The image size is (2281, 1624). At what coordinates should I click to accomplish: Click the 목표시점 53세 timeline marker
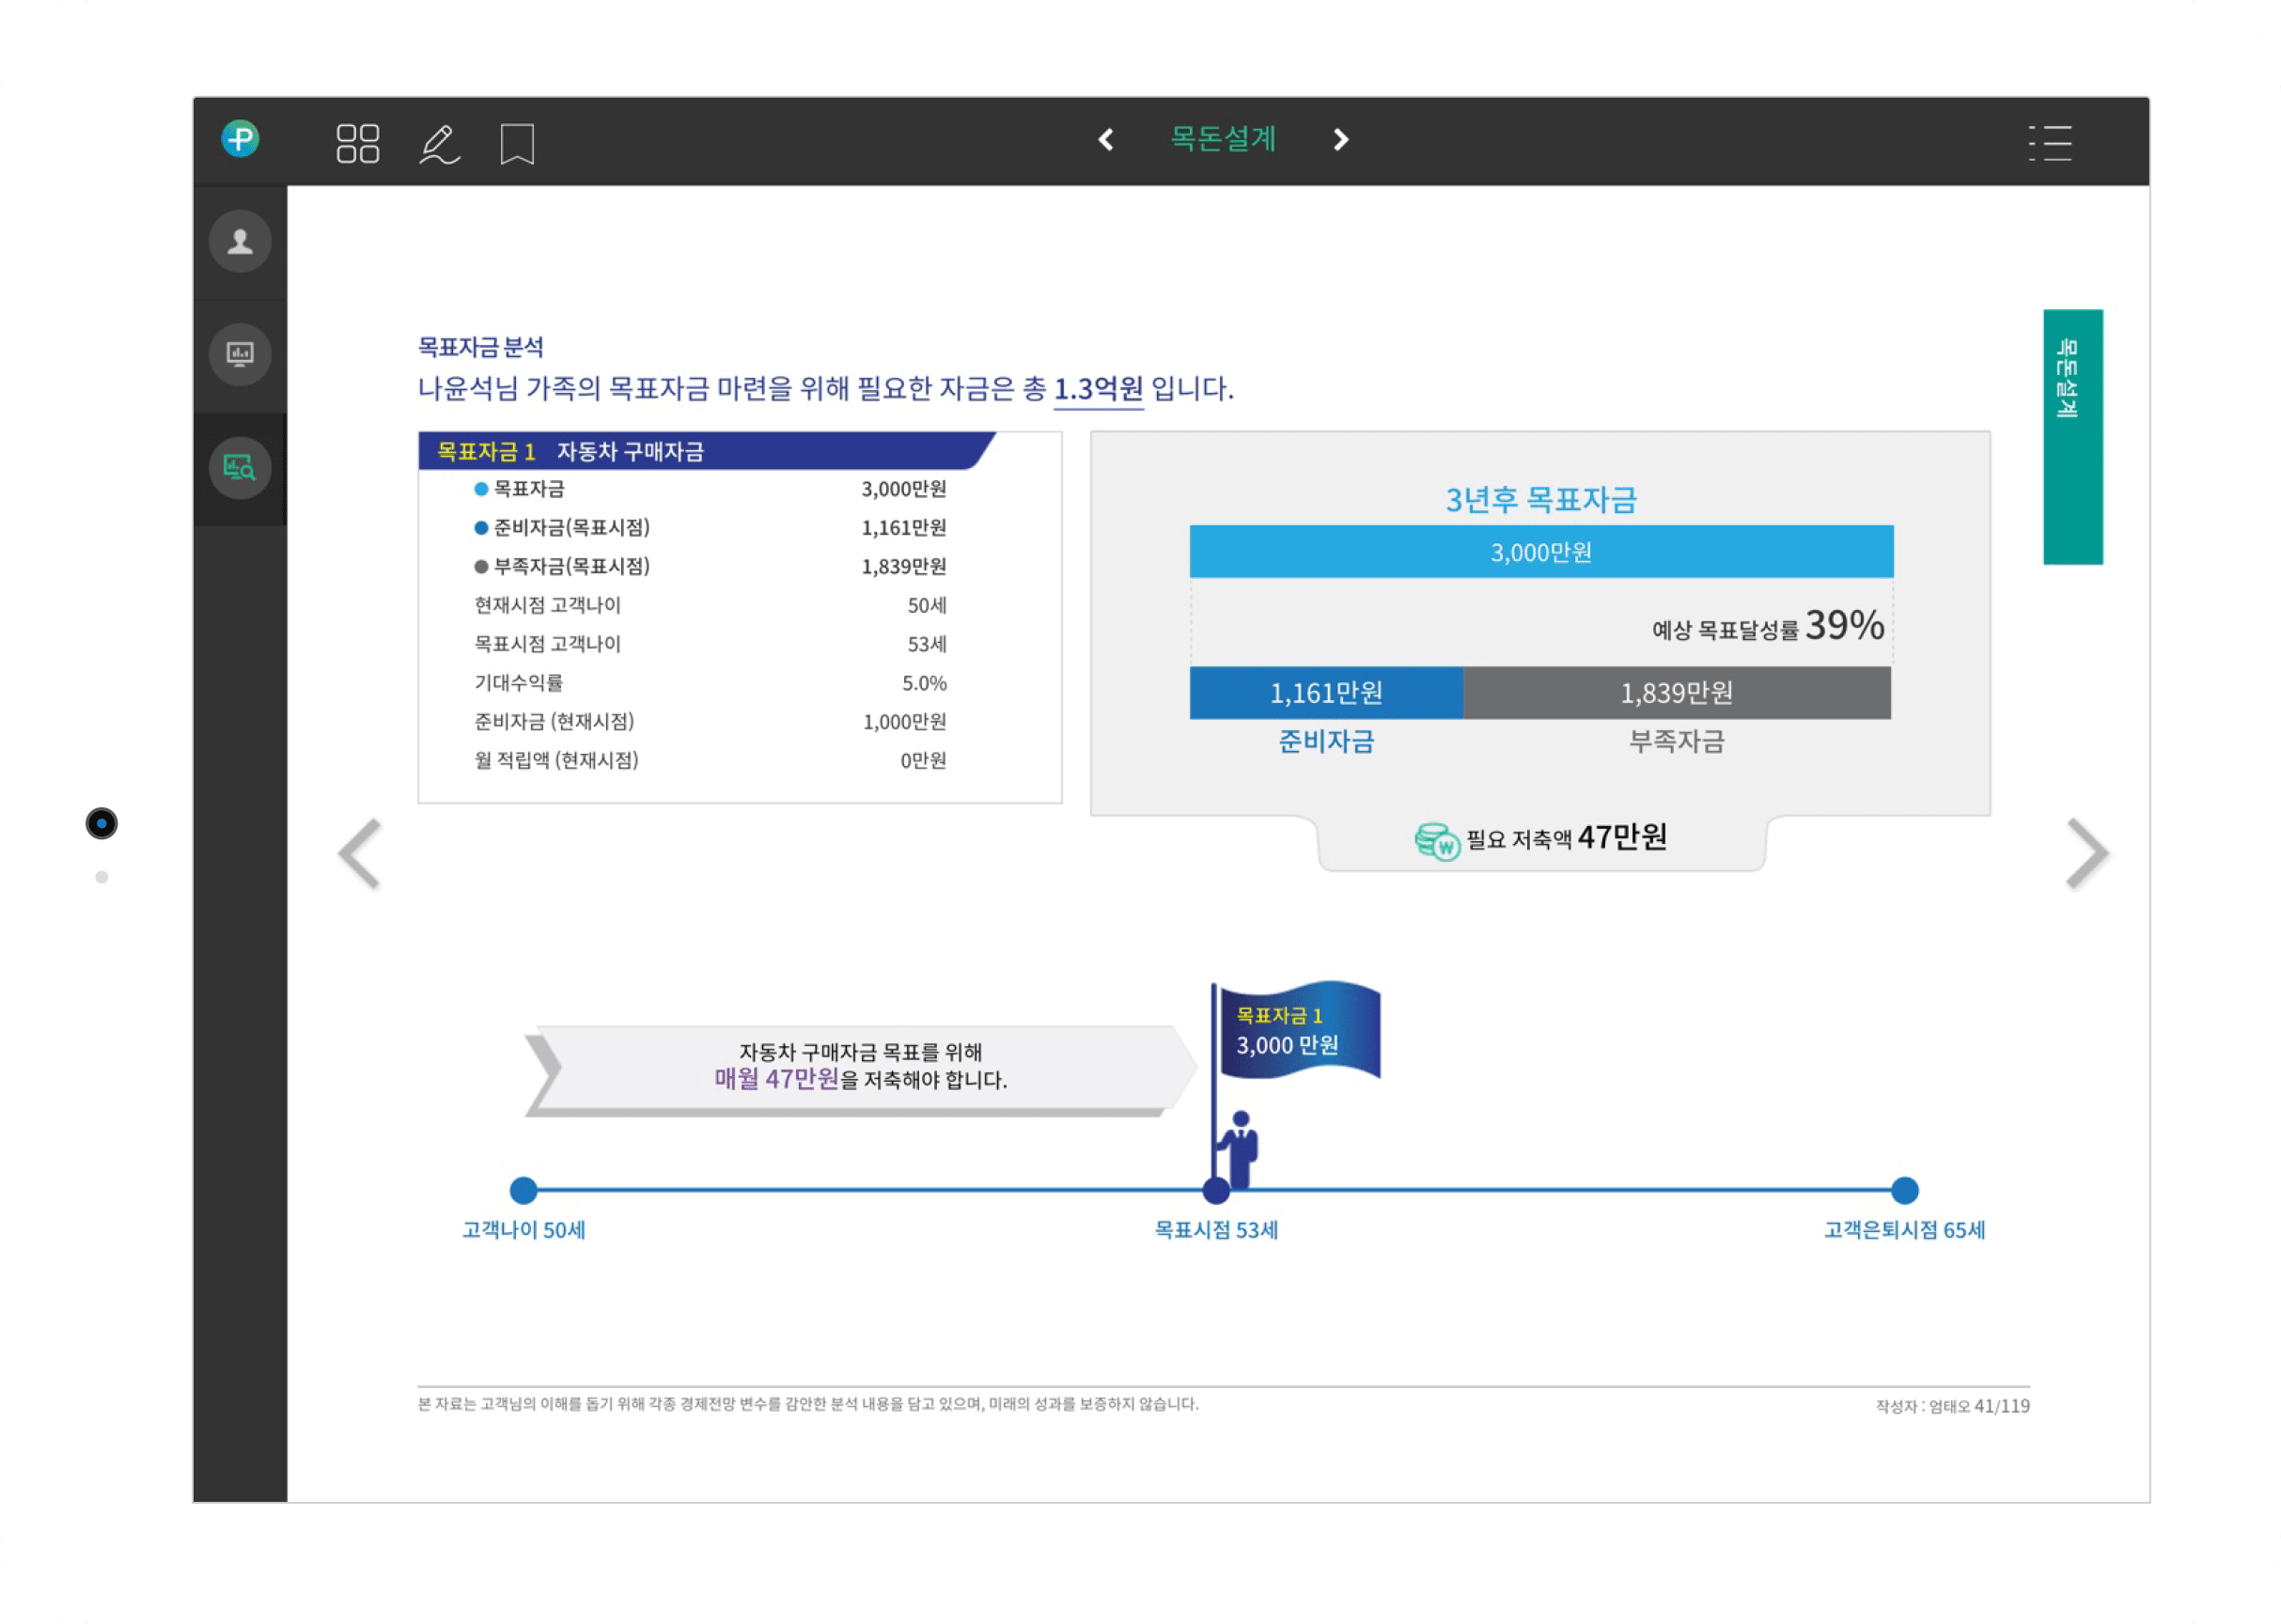coord(1216,1190)
